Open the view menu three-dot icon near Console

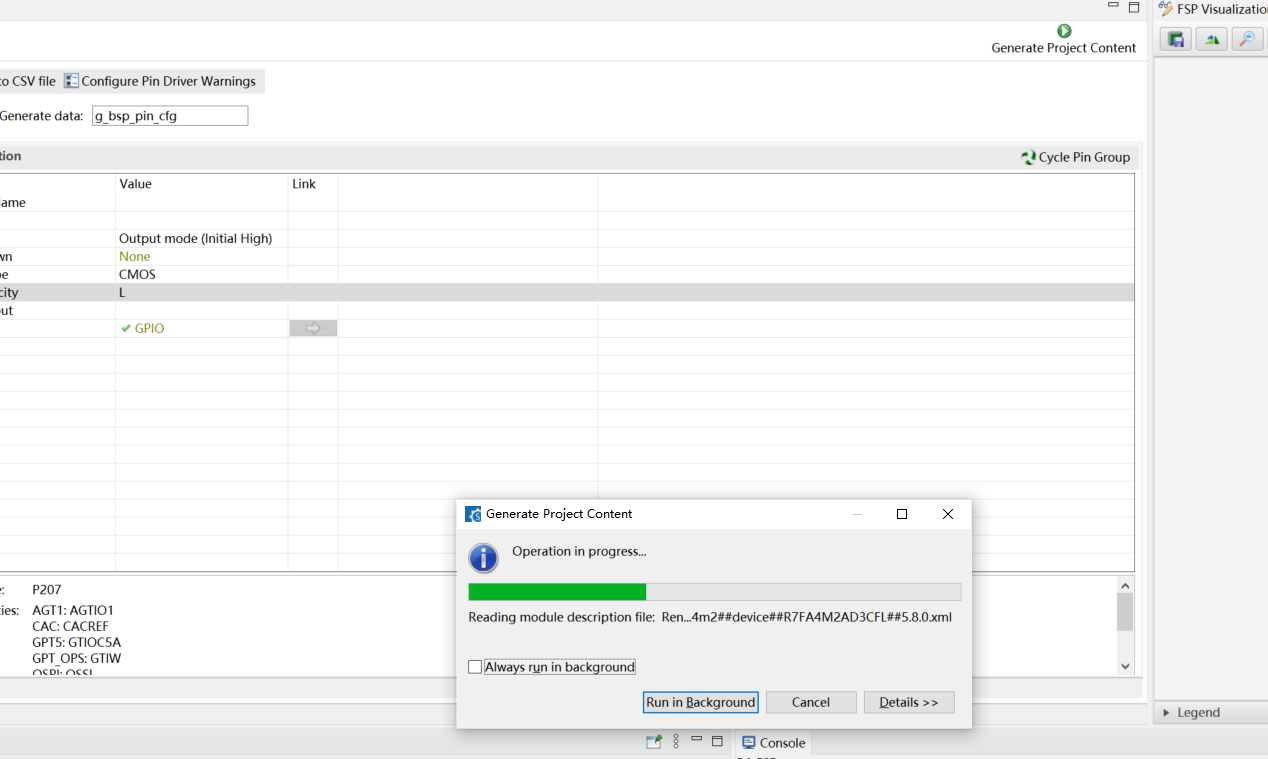point(676,742)
